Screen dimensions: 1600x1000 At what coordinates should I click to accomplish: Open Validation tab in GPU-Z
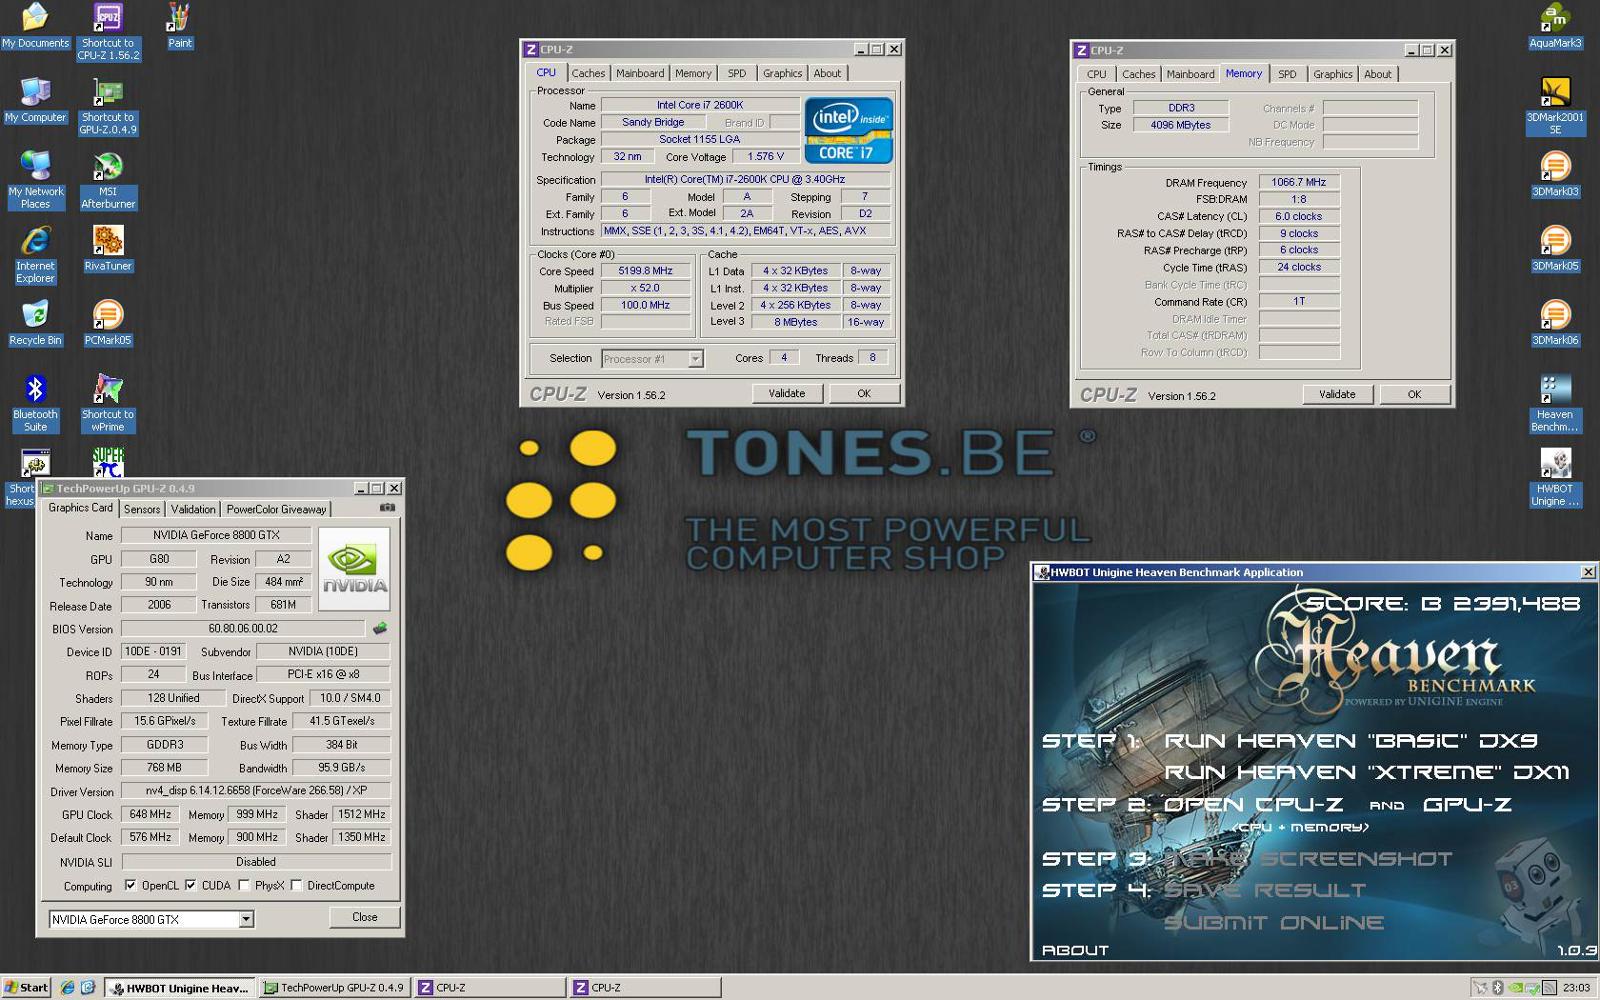[x=193, y=509]
